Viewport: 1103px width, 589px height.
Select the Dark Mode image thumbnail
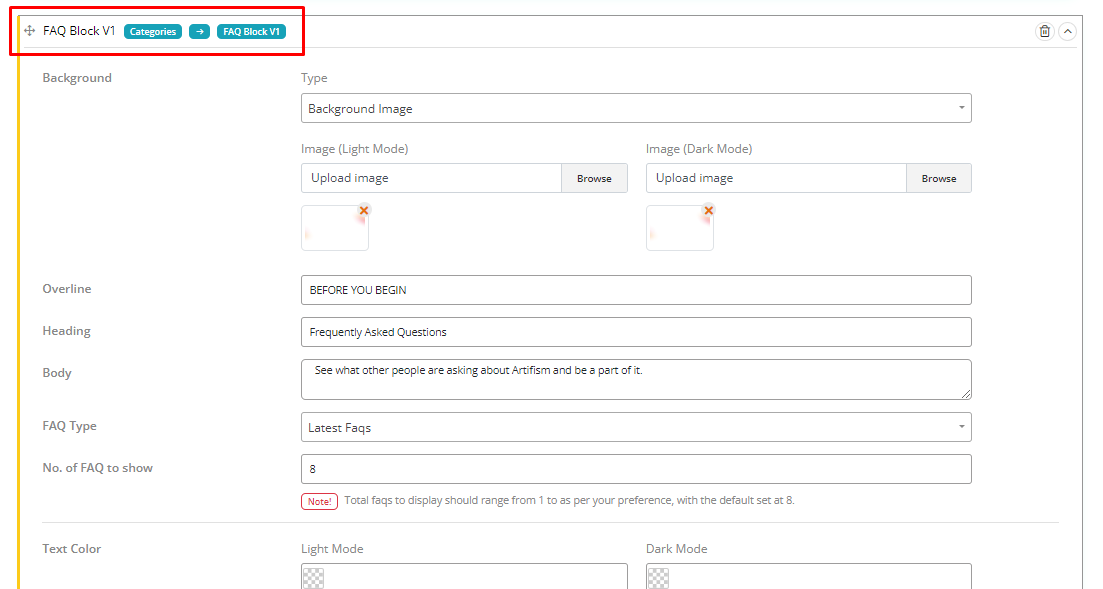pos(679,229)
